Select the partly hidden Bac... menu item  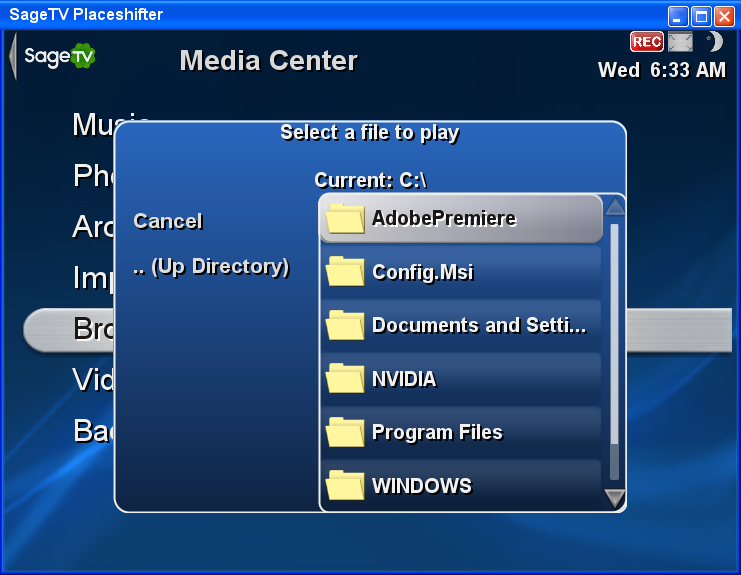tap(93, 430)
